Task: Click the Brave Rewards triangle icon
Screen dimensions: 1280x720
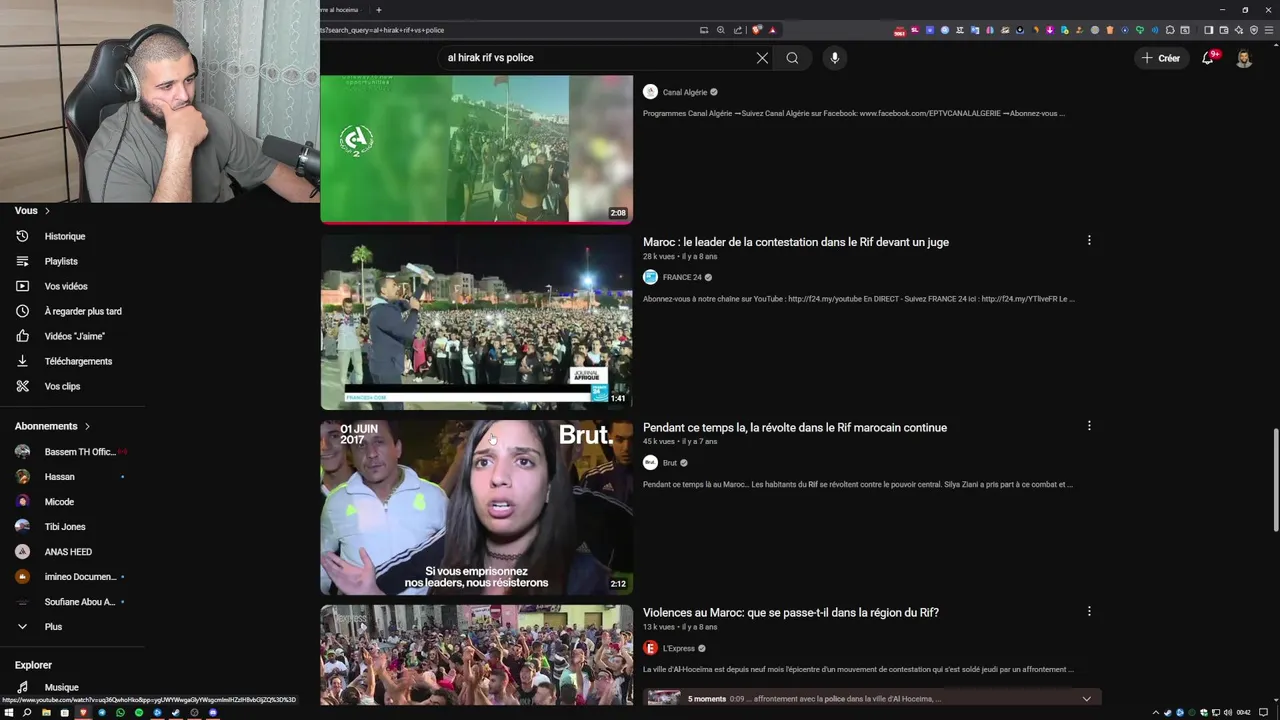Action: (772, 30)
